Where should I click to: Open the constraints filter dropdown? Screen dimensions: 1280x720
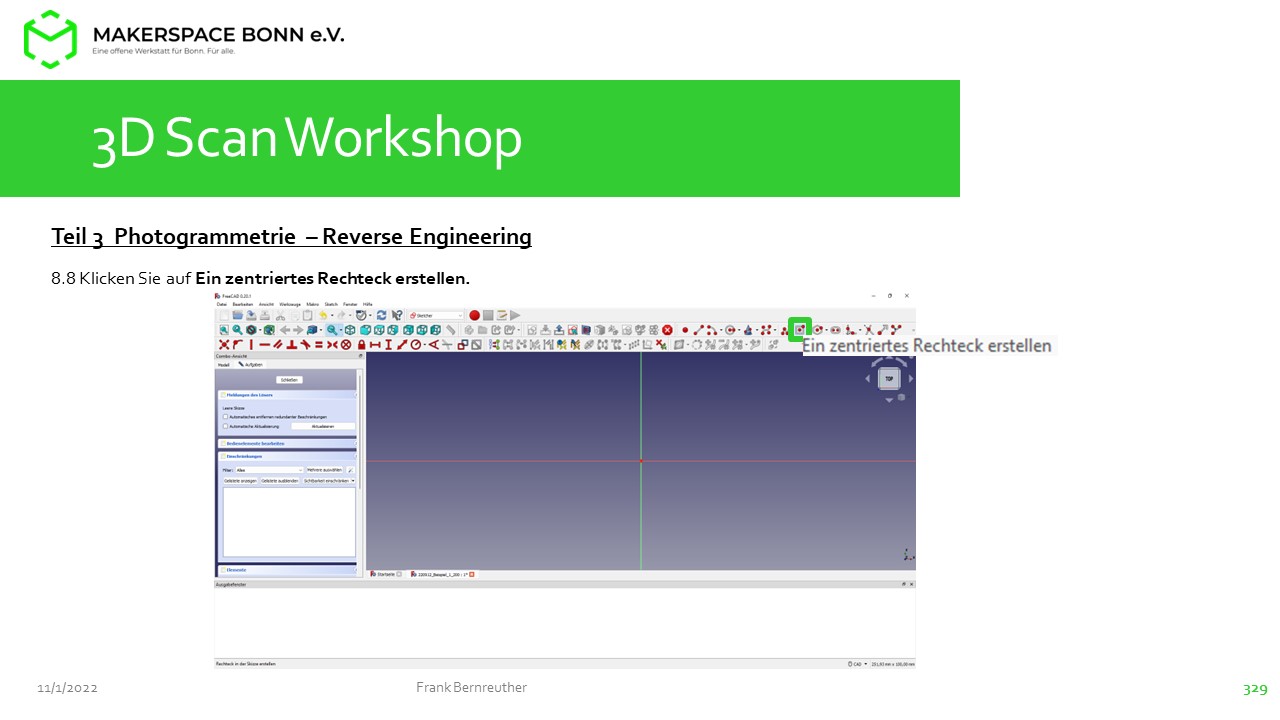point(270,470)
